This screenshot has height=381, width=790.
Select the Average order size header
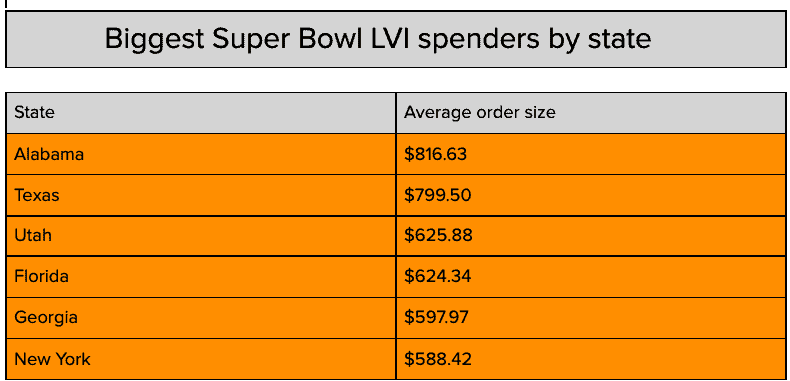[x=591, y=112]
